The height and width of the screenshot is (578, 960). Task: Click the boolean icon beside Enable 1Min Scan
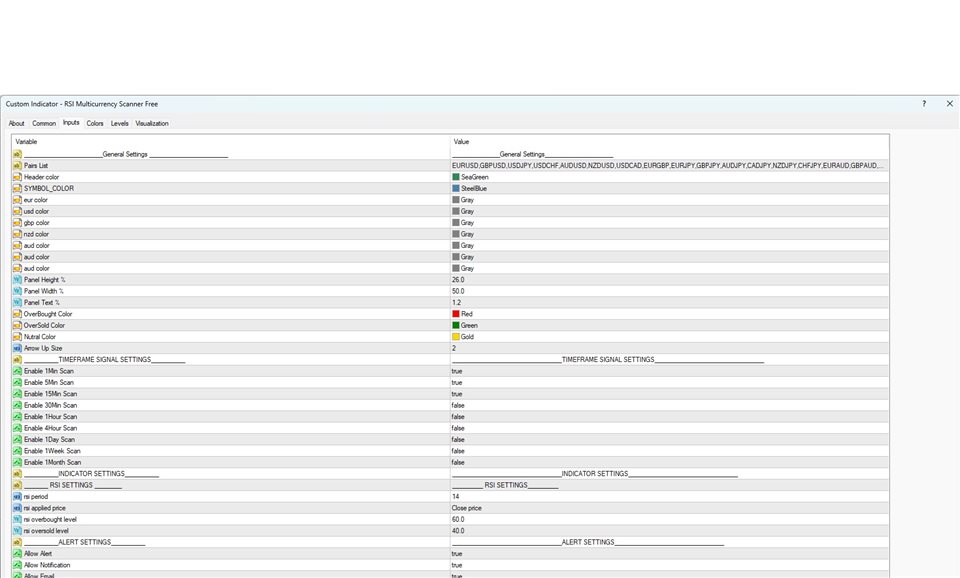point(17,371)
